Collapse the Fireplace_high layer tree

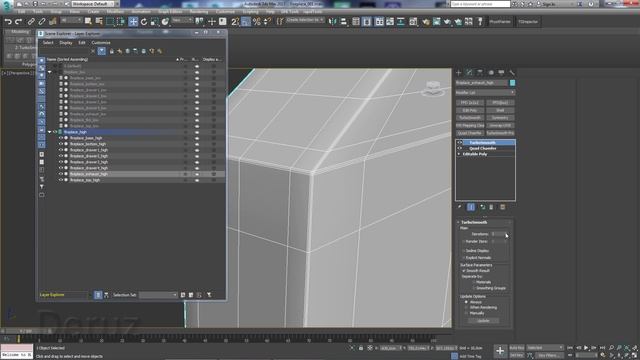click(50, 132)
